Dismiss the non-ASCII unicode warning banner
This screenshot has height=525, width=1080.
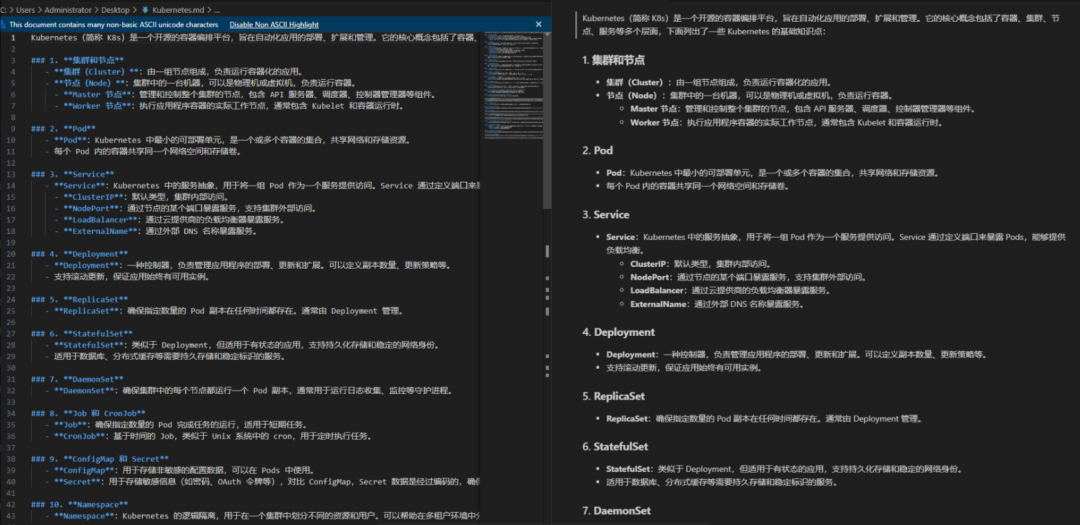click(x=539, y=24)
